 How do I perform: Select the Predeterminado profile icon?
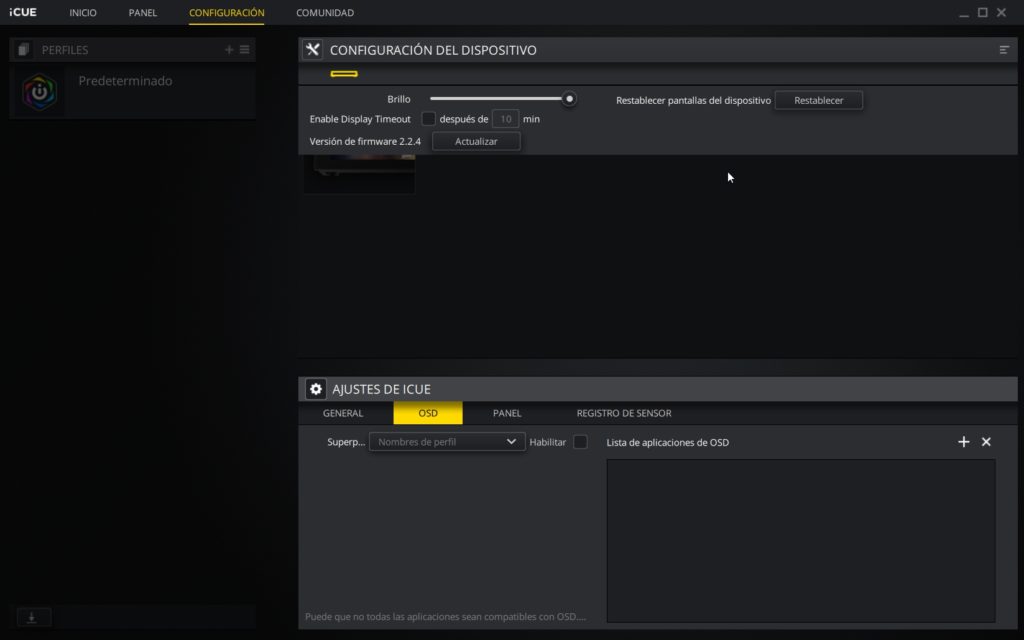[x=39, y=92]
